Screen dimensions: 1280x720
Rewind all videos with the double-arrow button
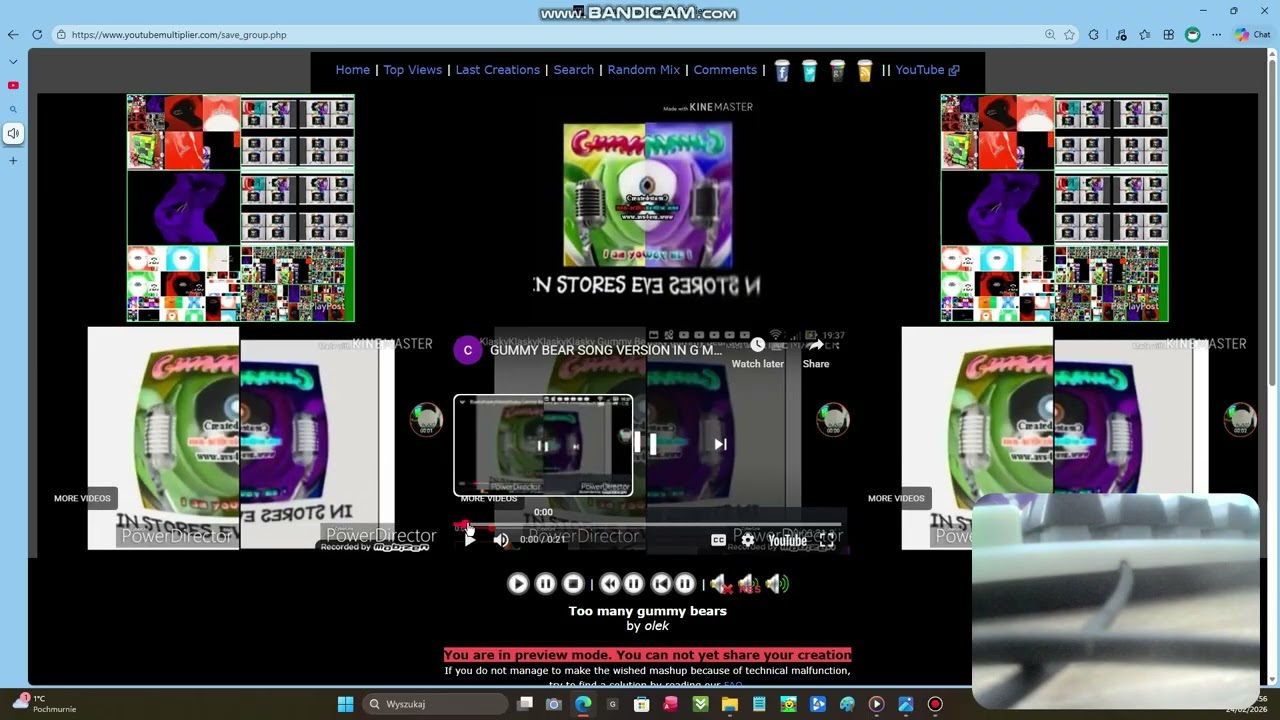[x=610, y=584]
